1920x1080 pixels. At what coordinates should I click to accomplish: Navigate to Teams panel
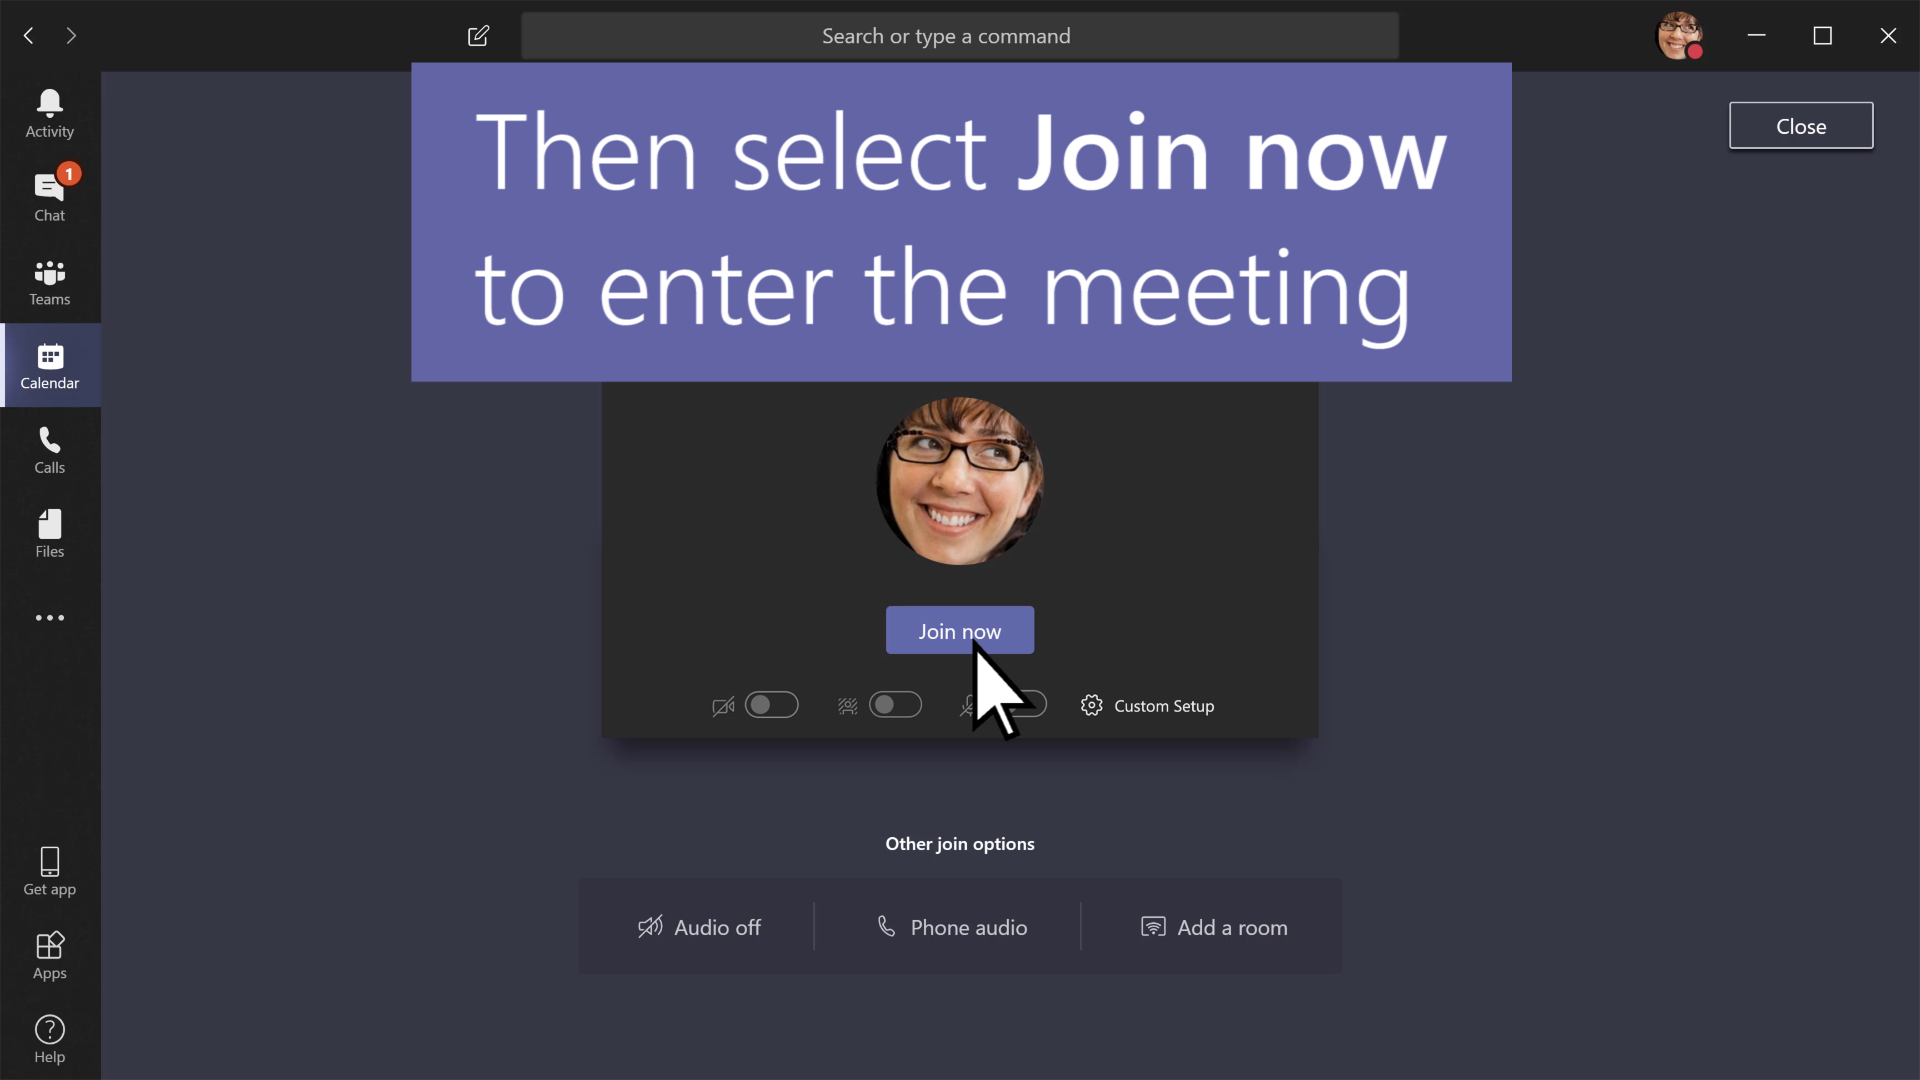[49, 281]
